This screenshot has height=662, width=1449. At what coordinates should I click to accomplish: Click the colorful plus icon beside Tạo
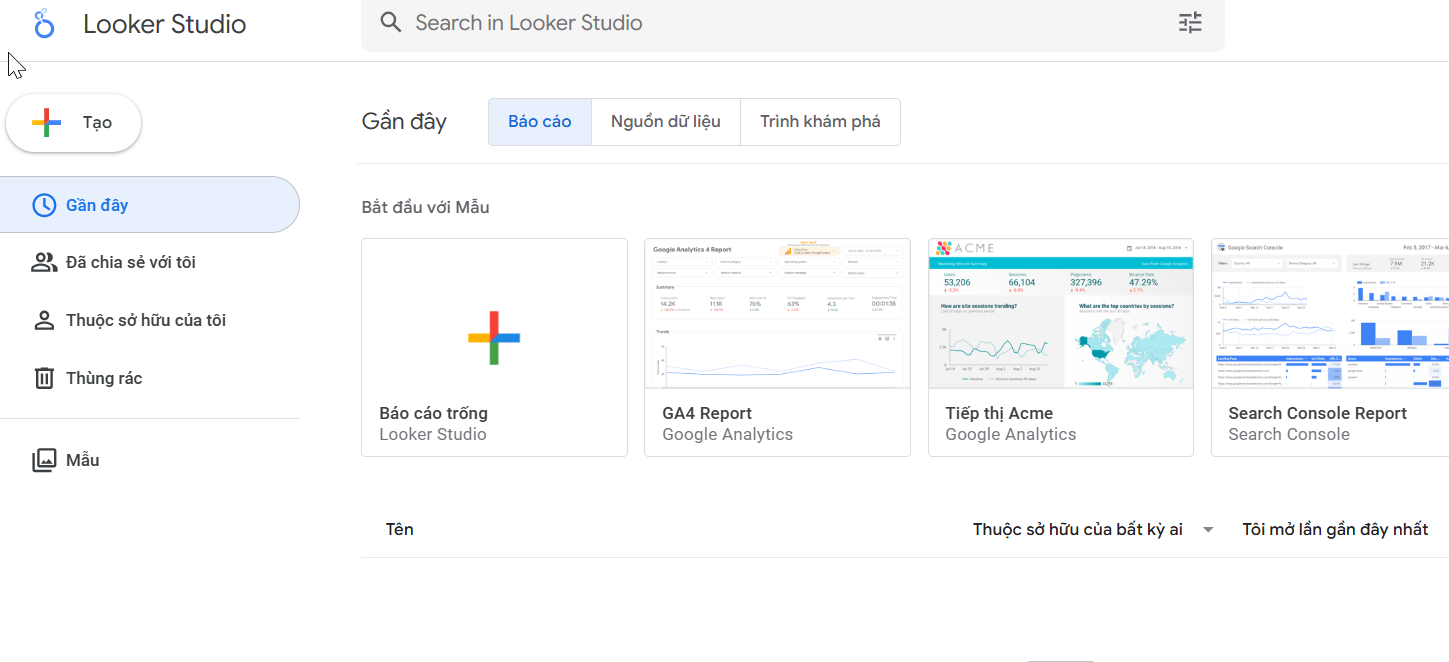(46, 122)
